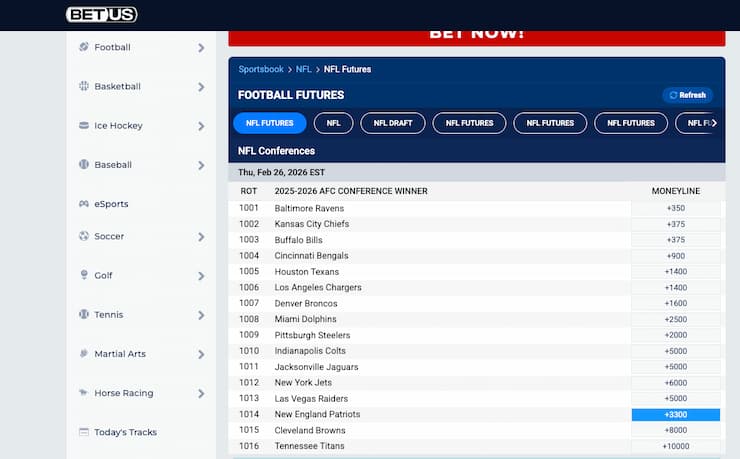Click the Football sport icon in sidebar
The width and height of the screenshot is (740, 459).
pos(84,47)
